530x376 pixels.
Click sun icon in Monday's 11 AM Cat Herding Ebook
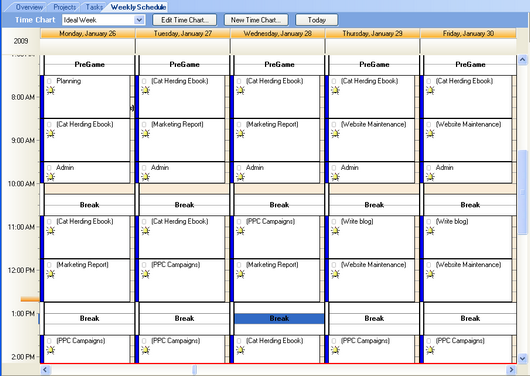coord(51,231)
